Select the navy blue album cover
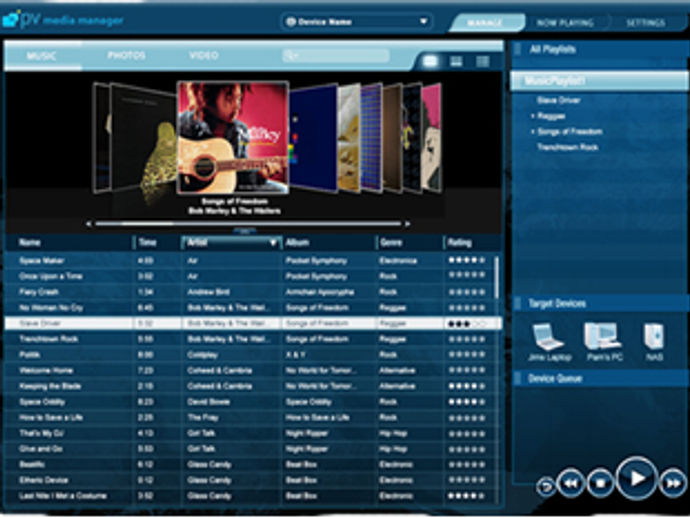The height and width of the screenshot is (518, 690). [x=314, y=137]
